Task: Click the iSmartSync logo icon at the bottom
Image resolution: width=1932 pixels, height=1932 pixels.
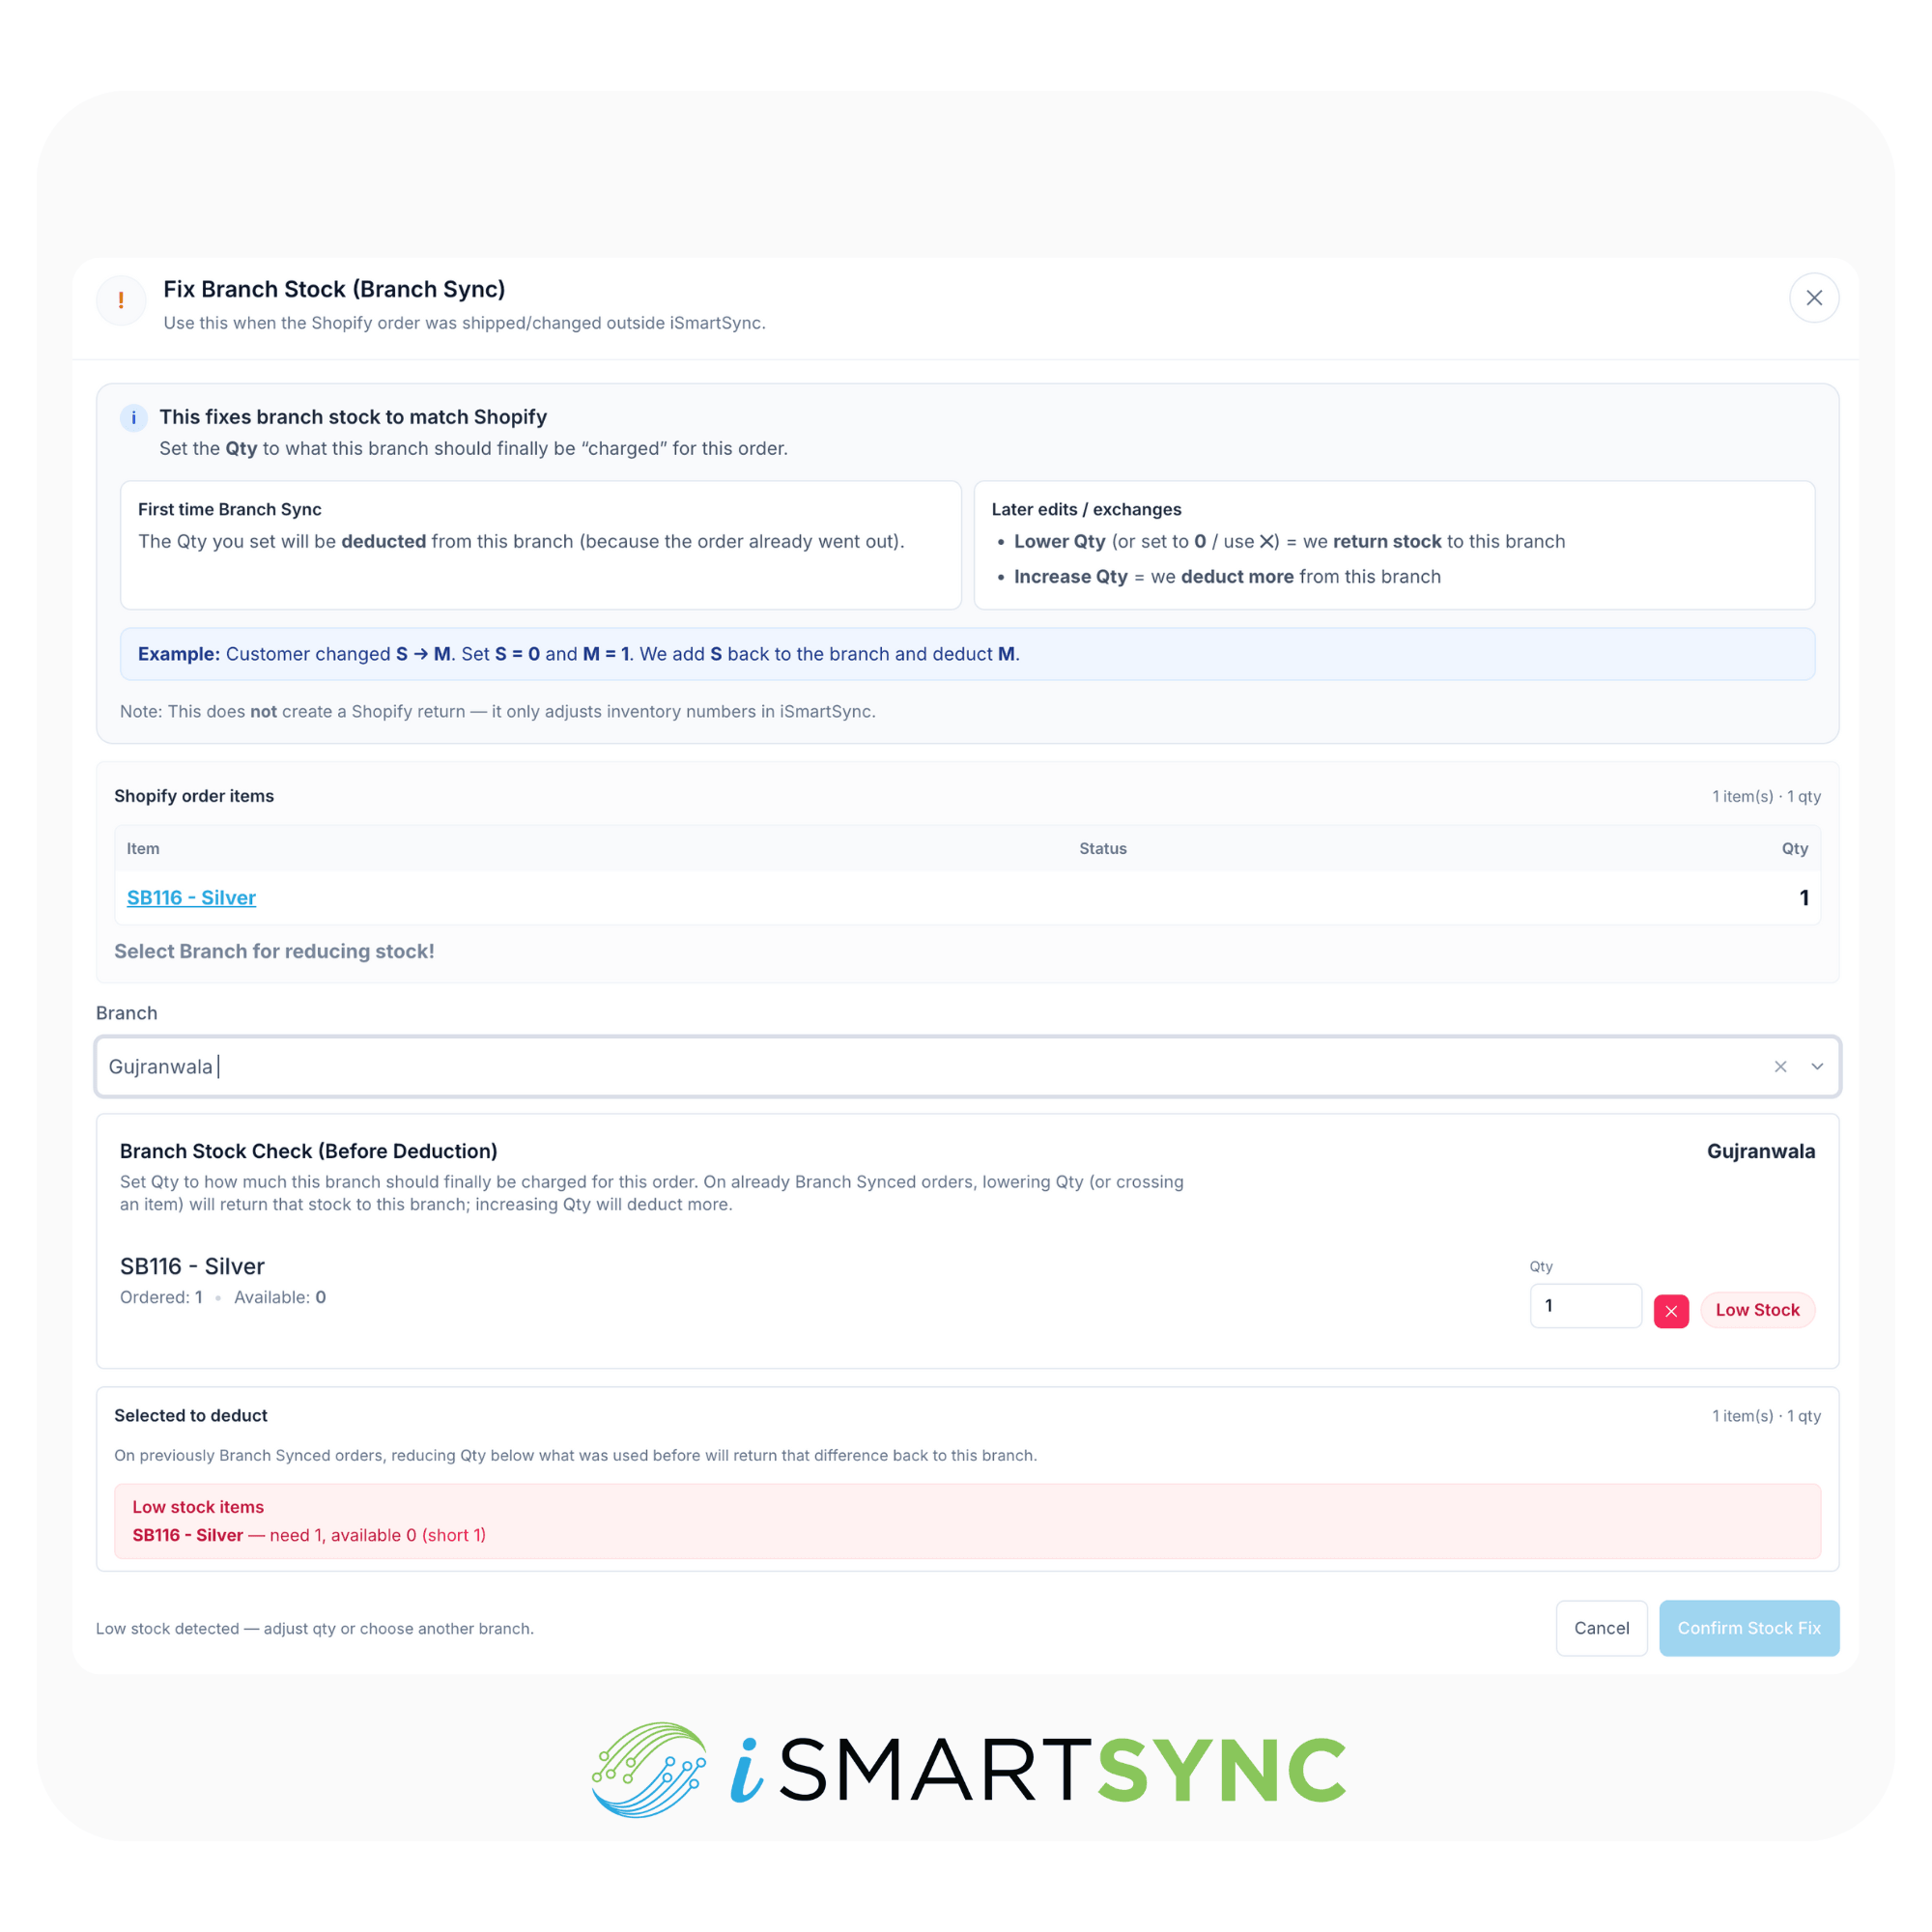Action: click(650, 1772)
